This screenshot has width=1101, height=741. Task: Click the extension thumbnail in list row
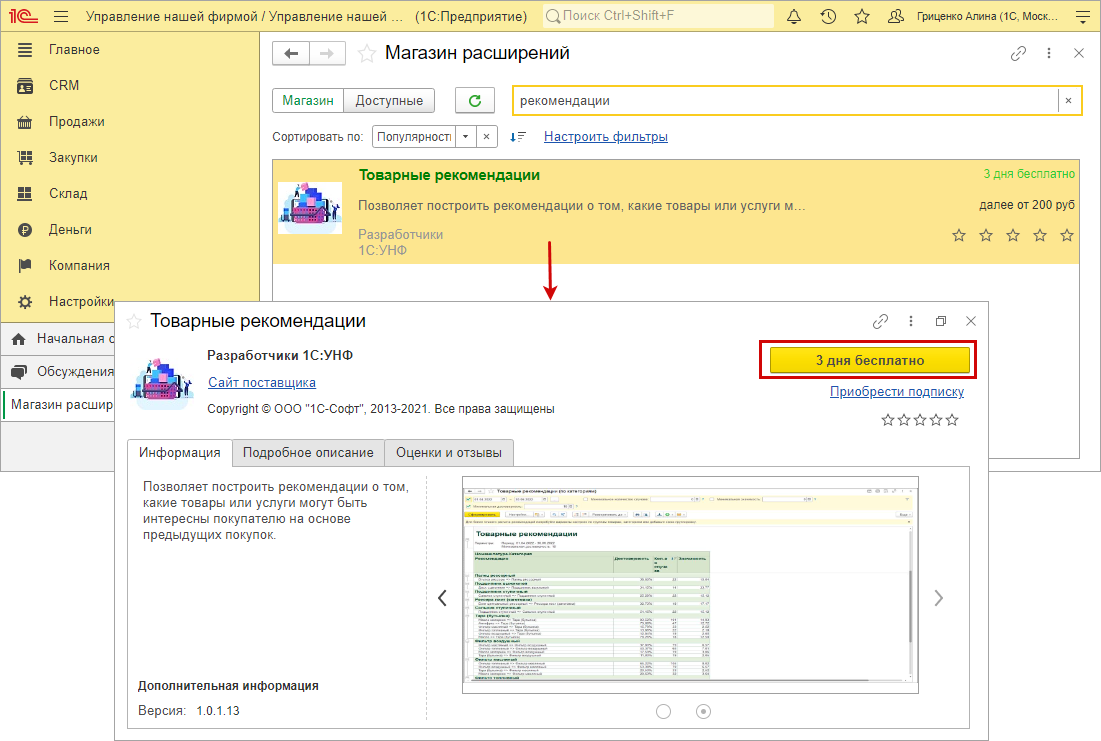tap(310, 208)
